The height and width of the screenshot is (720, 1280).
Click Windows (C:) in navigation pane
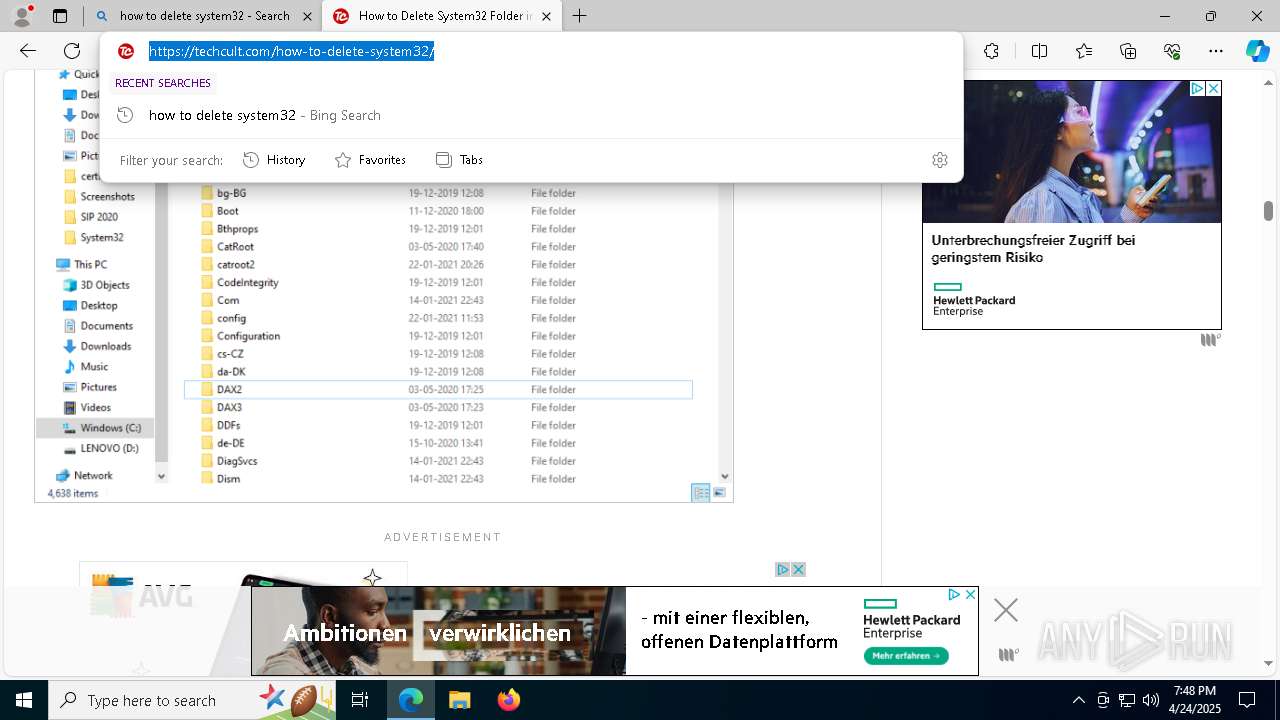(95, 428)
